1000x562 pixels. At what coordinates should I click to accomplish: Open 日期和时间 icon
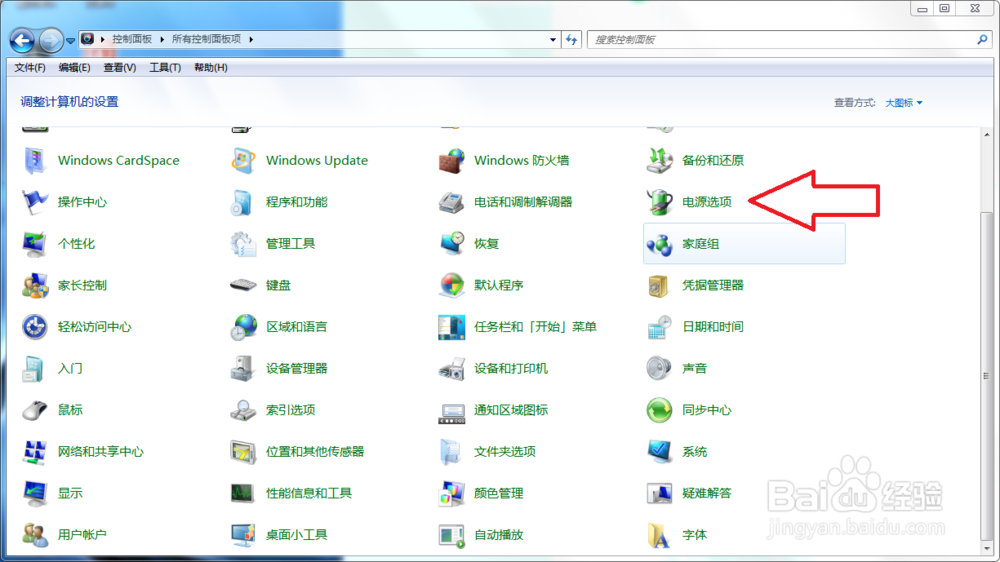click(x=659, y=327)
